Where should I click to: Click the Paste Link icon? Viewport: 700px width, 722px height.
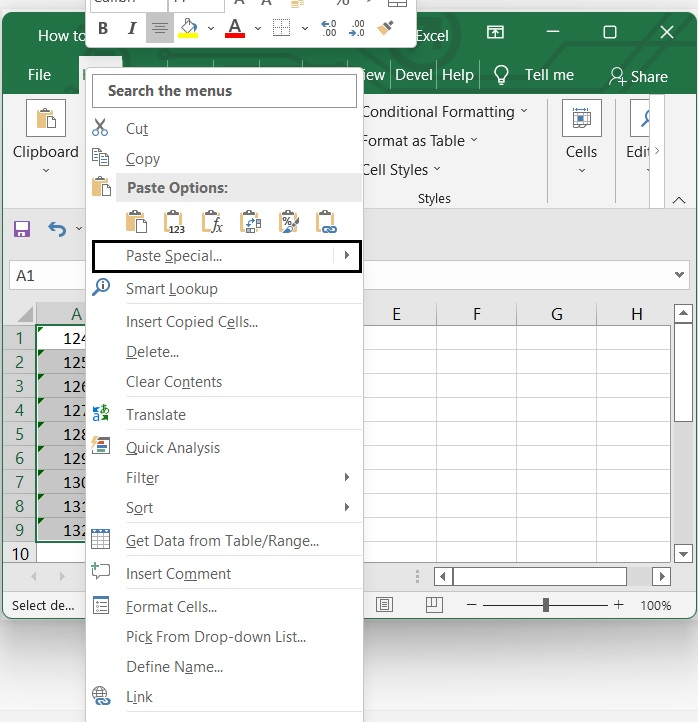pos(326,222)
